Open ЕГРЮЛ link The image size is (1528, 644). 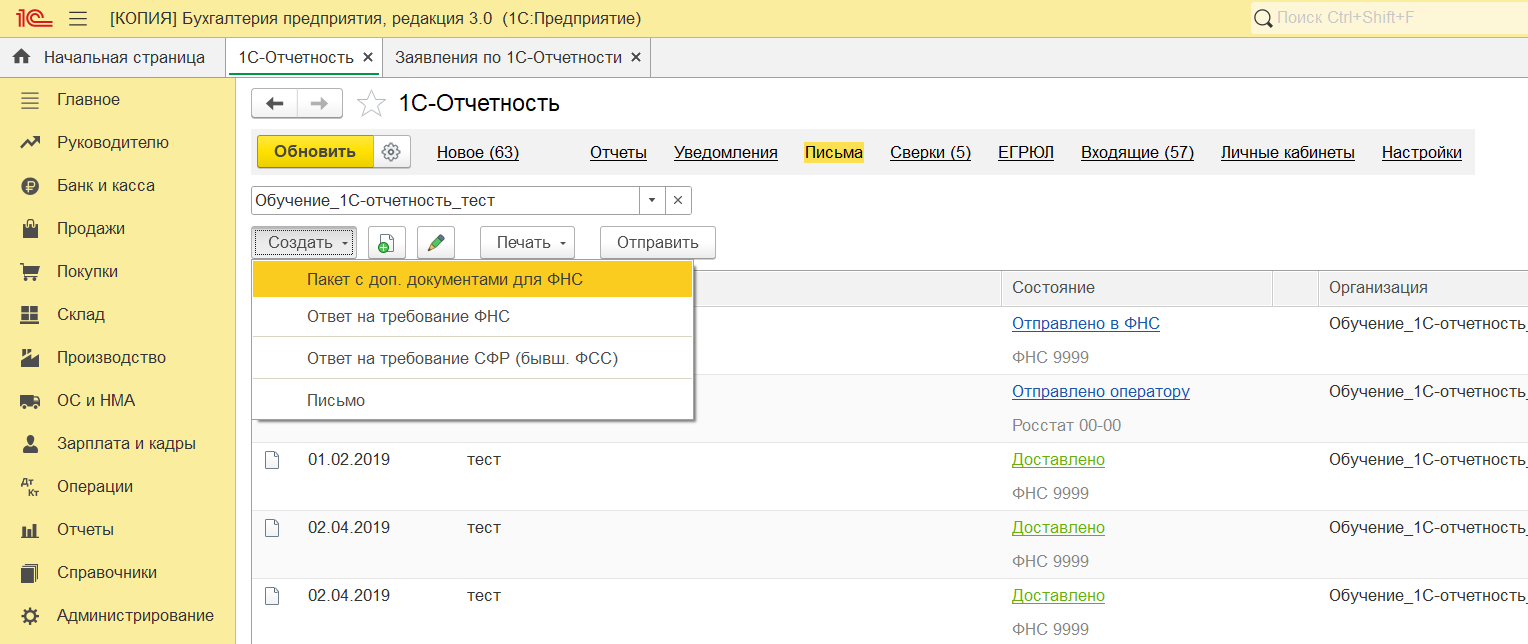click(x=1026, y=153)
